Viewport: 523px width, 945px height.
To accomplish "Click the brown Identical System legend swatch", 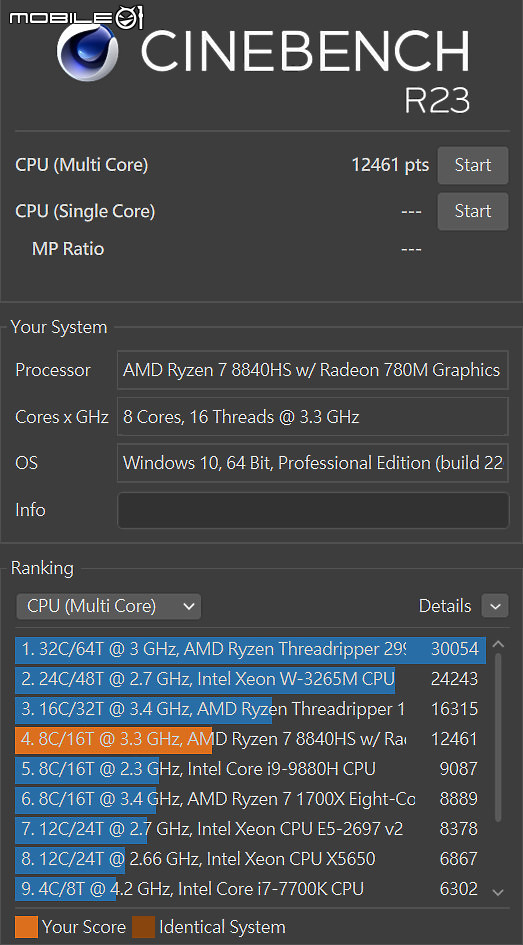I will pos(143,927).
